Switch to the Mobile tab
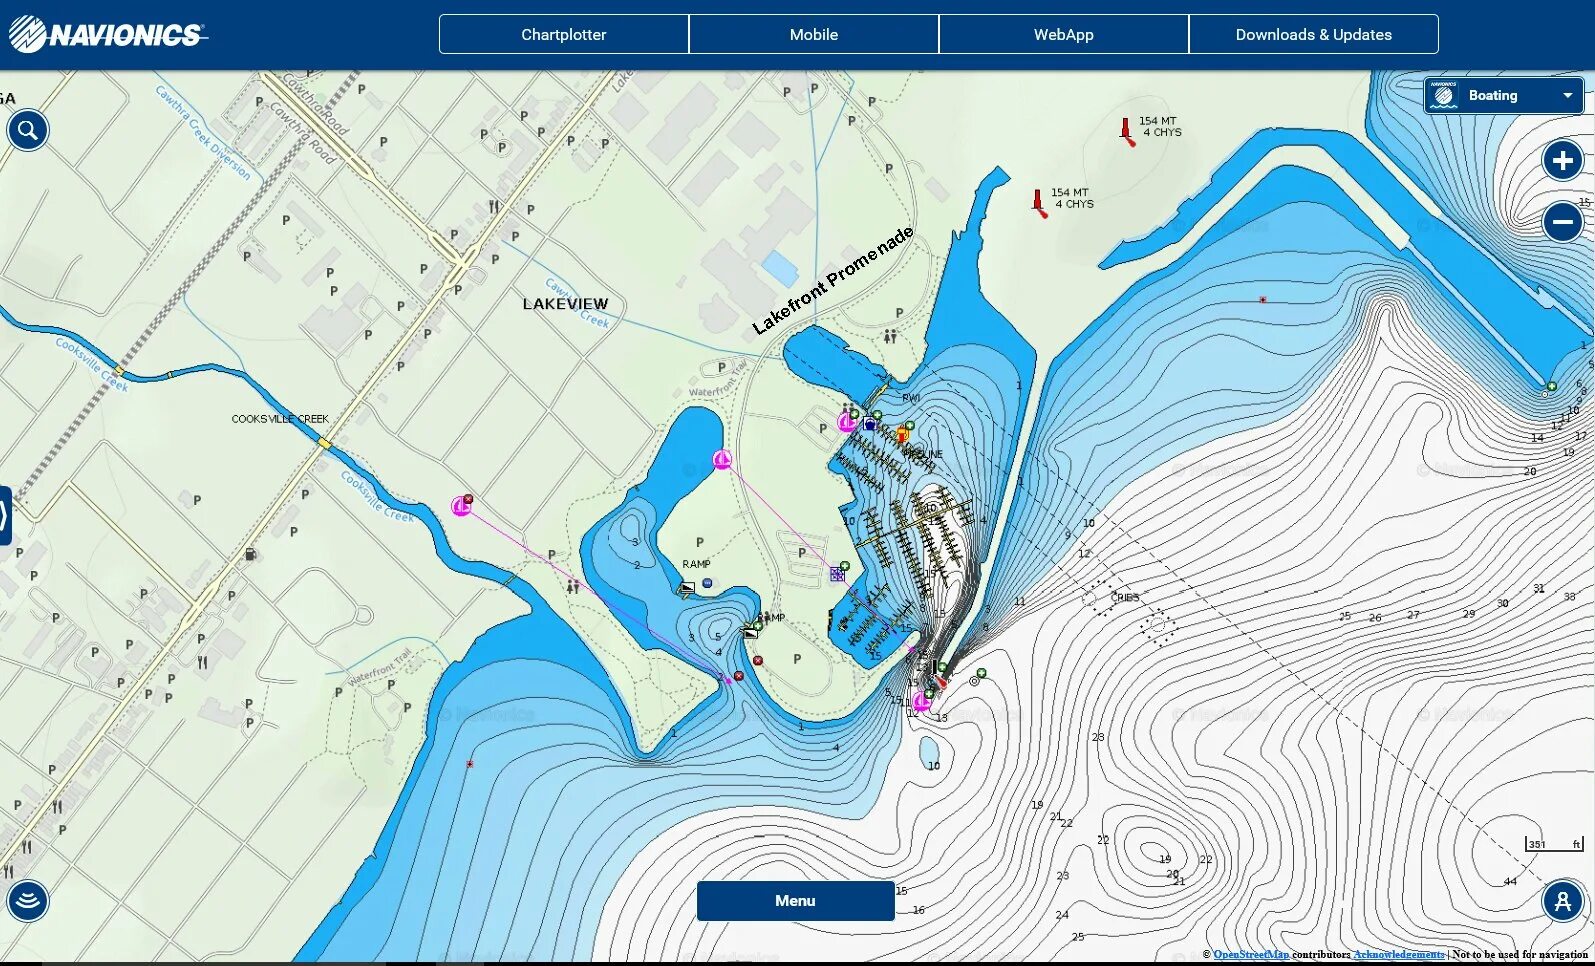Image resolution: width=1595 pixels, height=966 pixels. [x=814, y=34]
